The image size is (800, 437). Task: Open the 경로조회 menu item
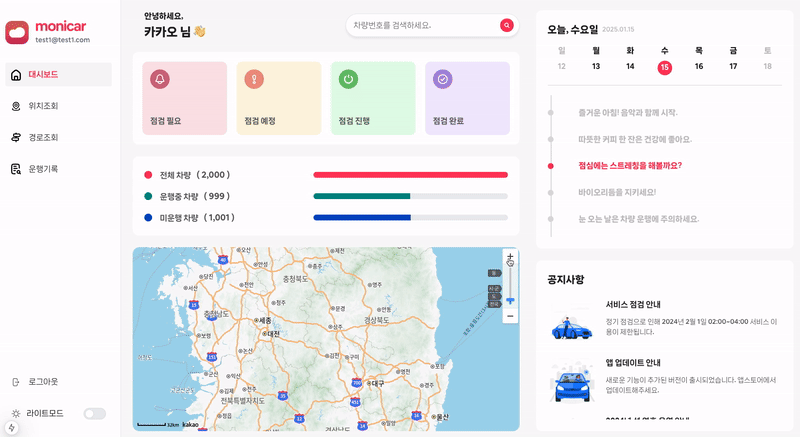[58, 138]
